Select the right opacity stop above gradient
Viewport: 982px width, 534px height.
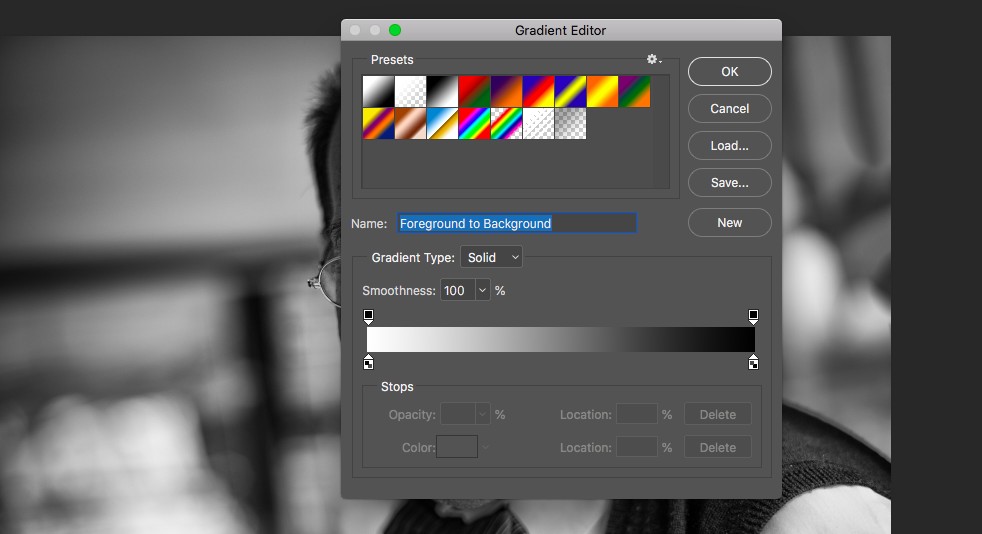coord(753,316)
